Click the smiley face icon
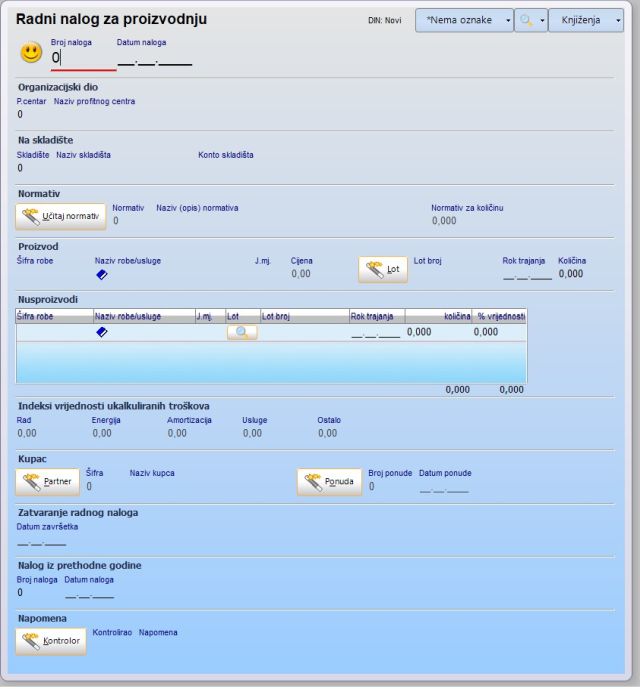The image size is (640, 689). pos(31,54)
